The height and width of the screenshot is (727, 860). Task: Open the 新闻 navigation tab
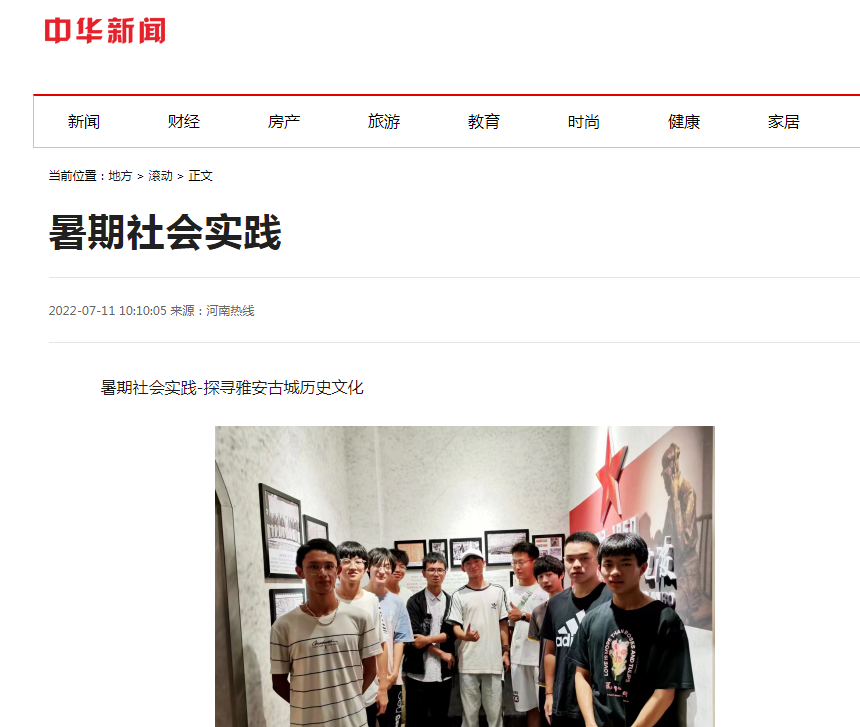(84, 122)
